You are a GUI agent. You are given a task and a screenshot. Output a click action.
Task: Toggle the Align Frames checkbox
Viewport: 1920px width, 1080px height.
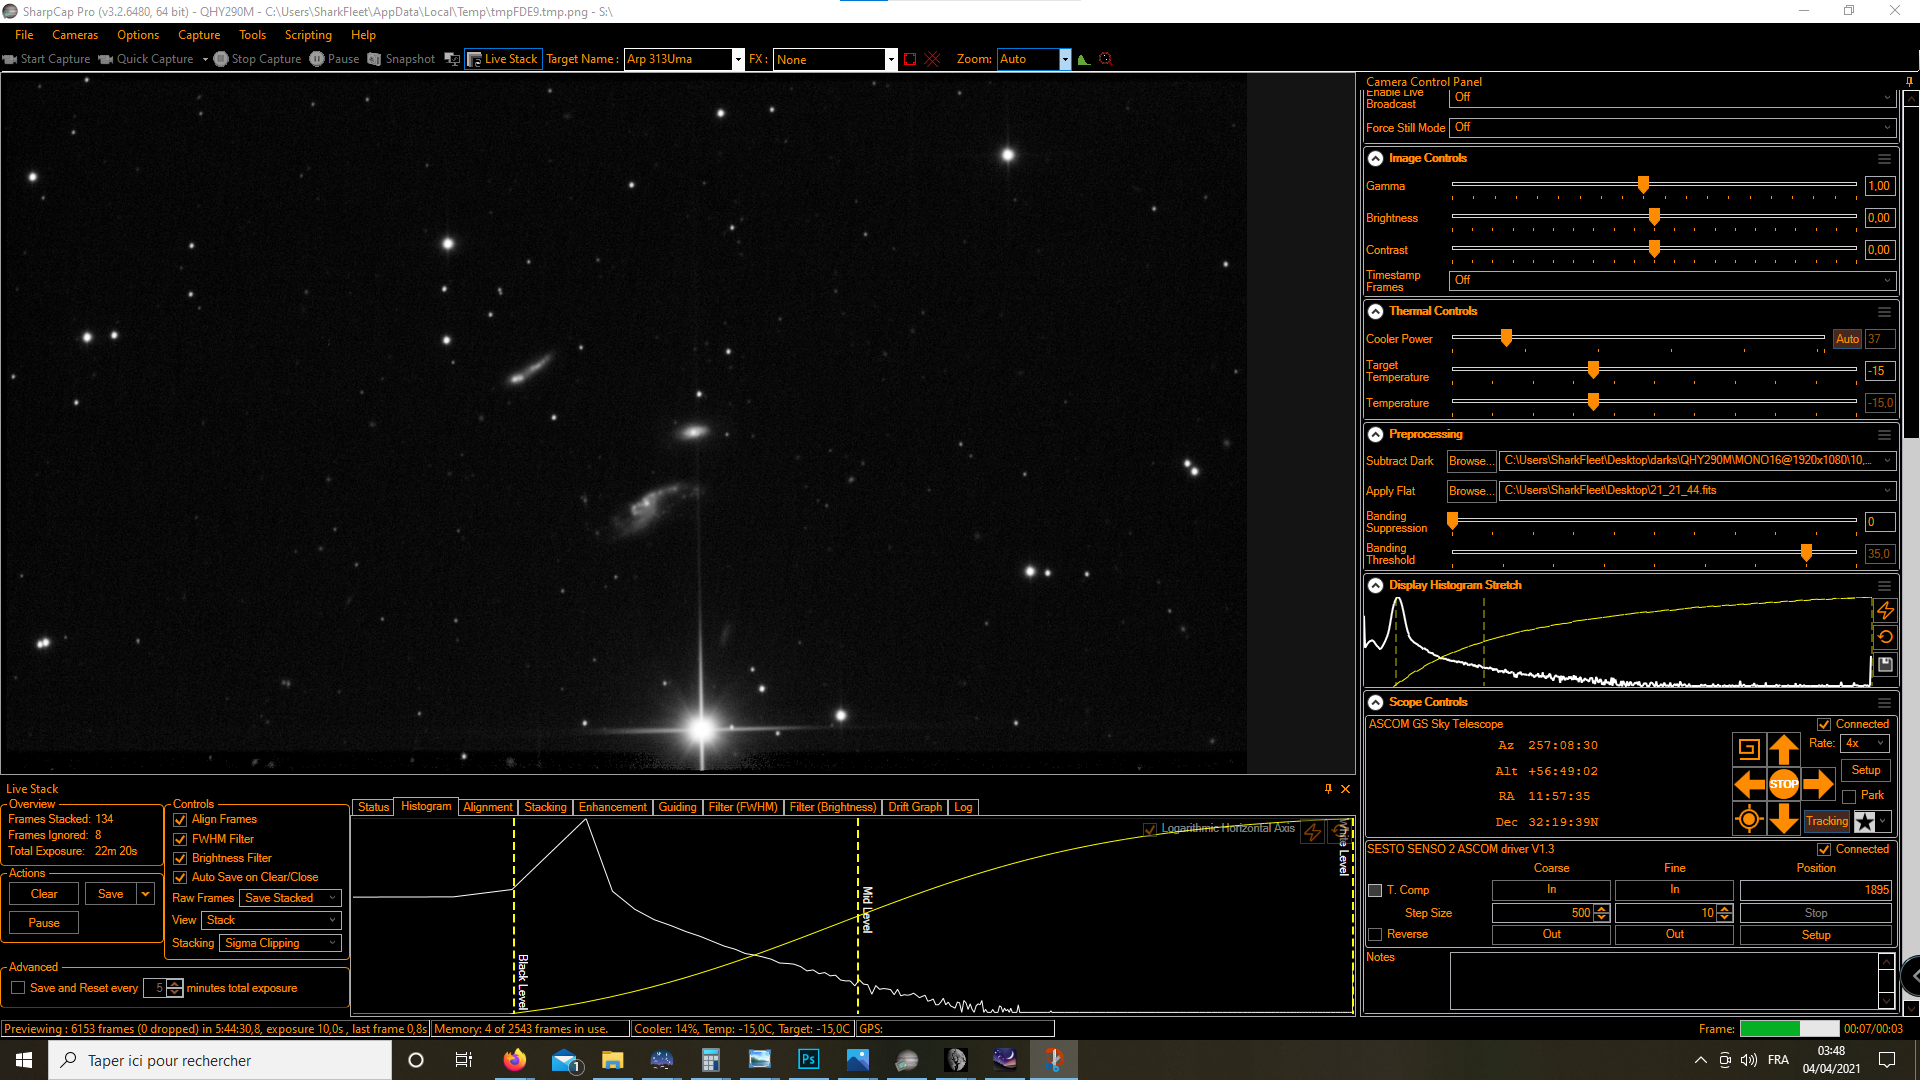[180, 819]
